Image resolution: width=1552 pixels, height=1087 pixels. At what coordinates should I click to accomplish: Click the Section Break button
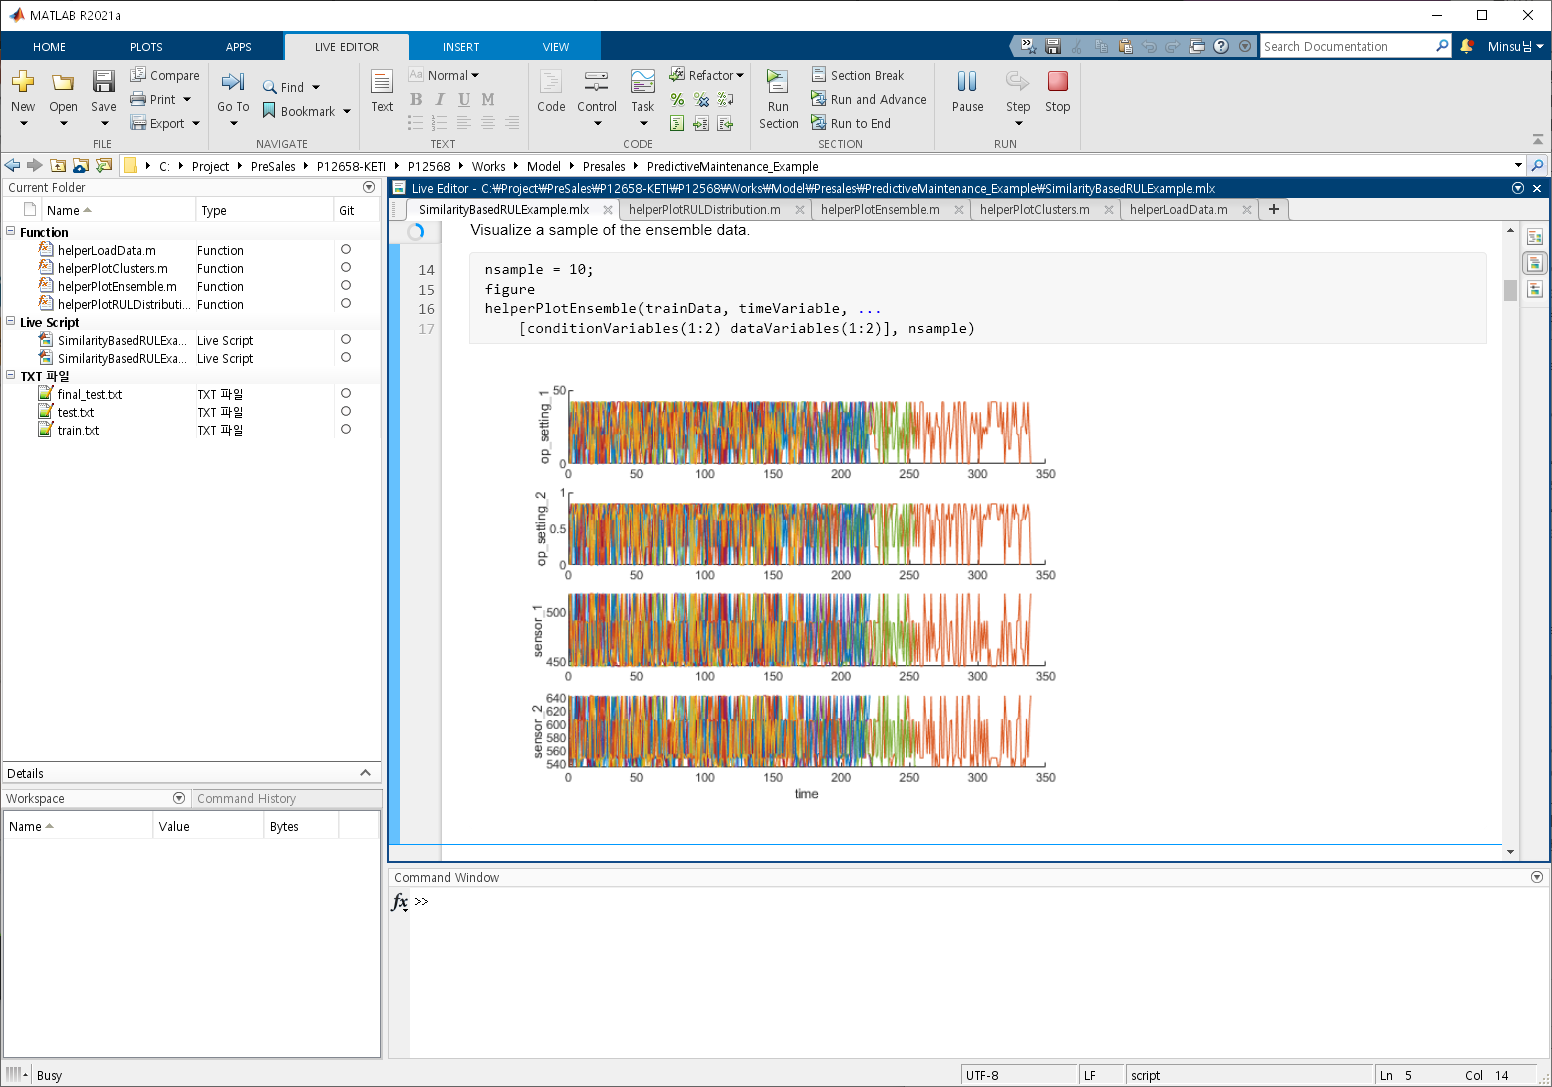pyautogui.click(x=858, y=75)
